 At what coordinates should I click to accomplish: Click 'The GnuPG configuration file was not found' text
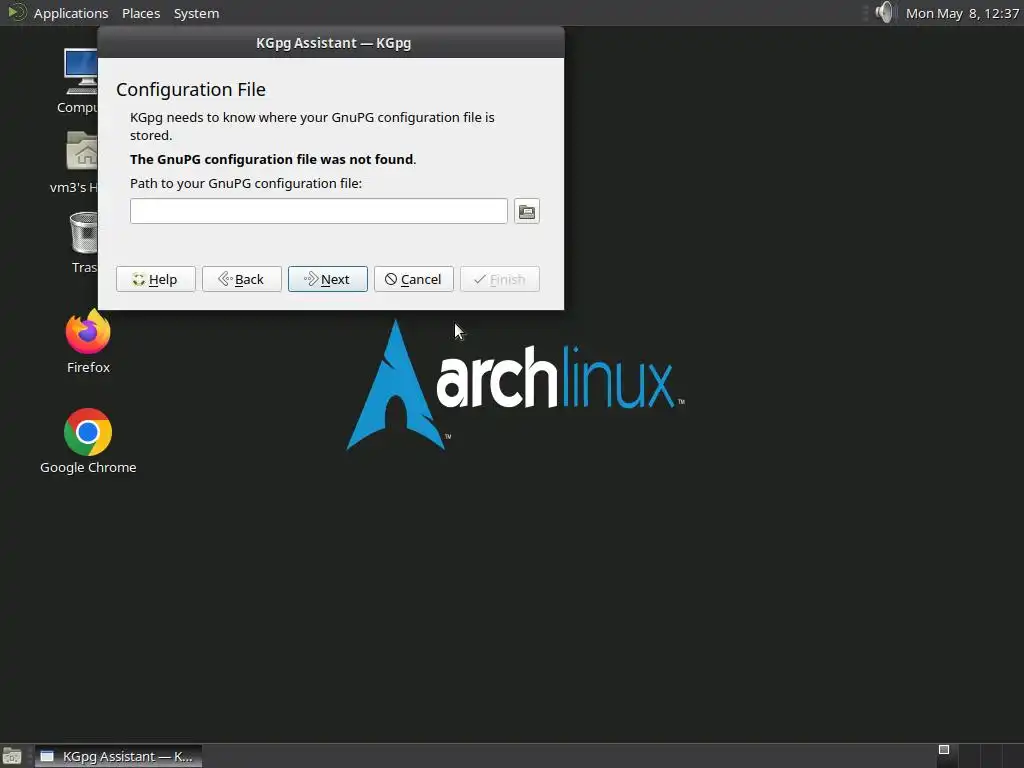[x=273, y=159]
